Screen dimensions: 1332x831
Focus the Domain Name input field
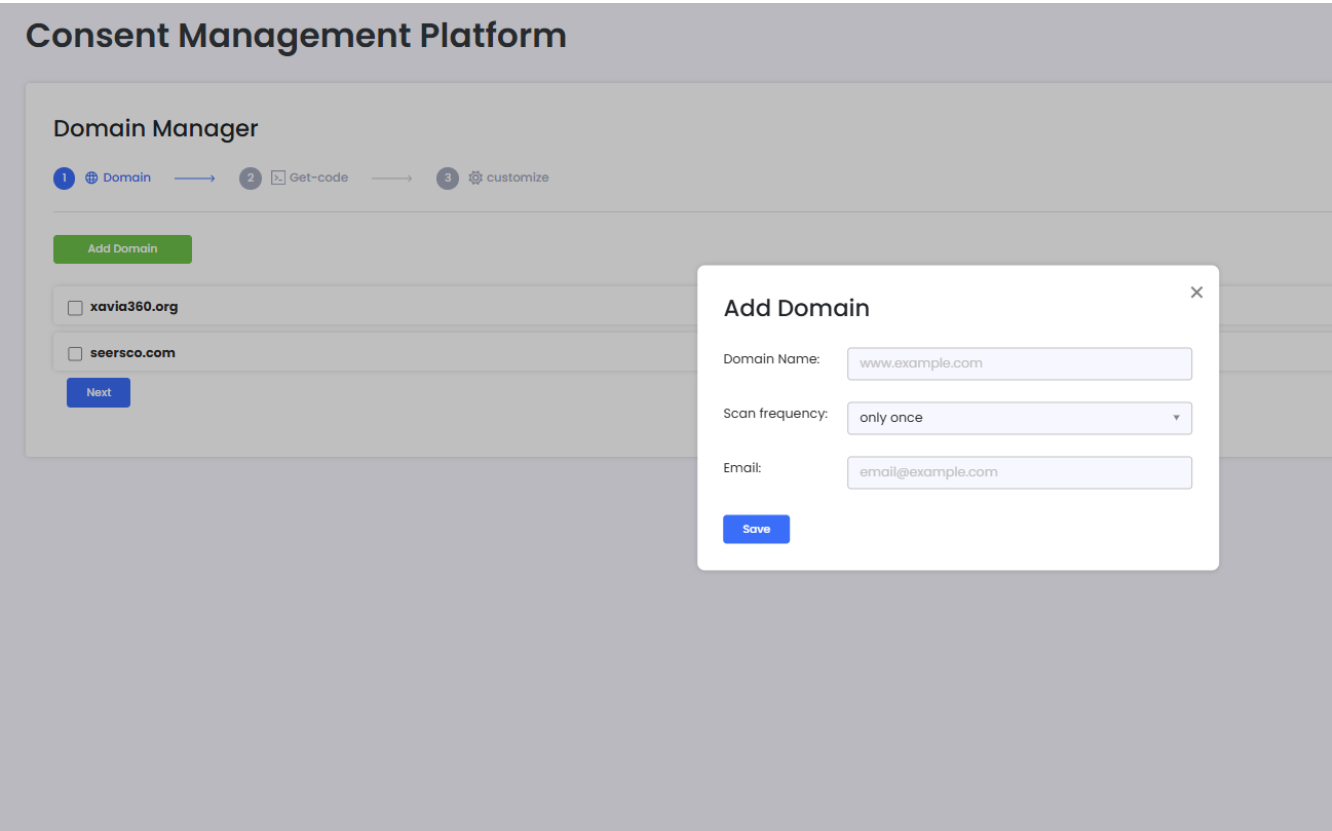[1019, 364]
